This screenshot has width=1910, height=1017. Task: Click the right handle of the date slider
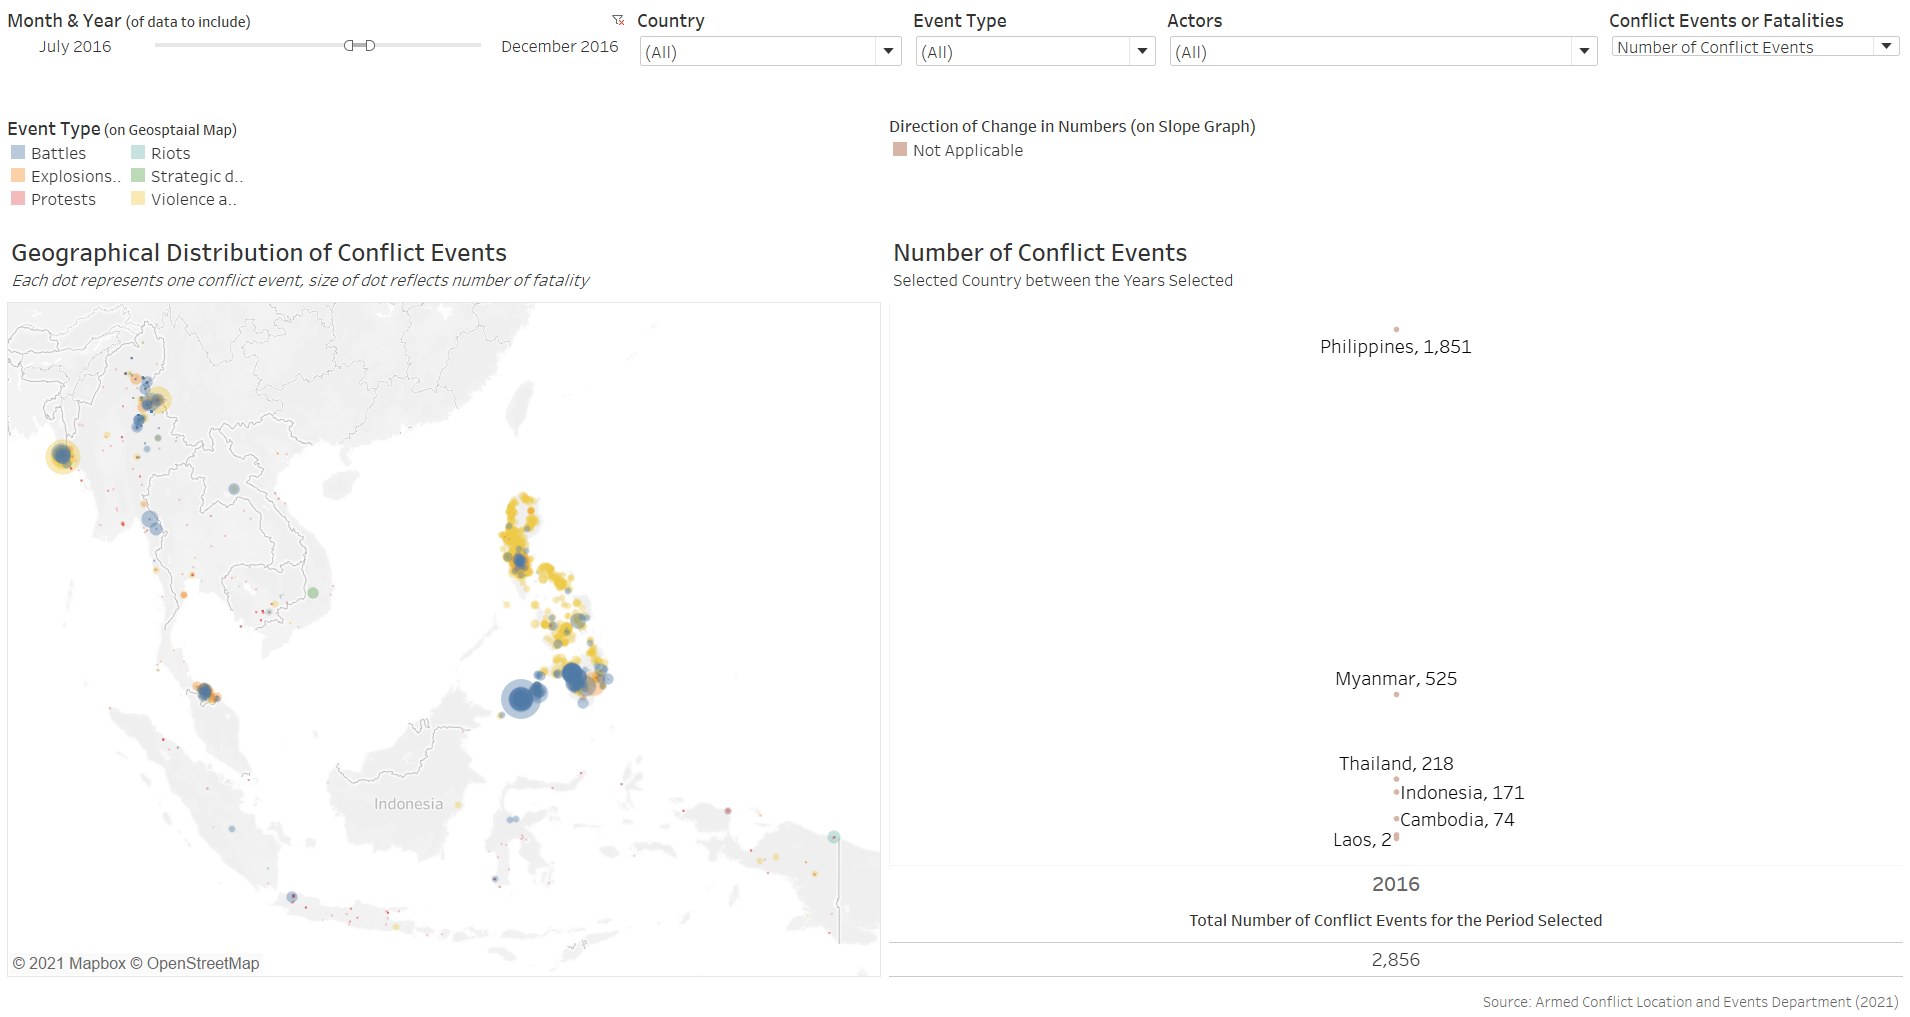click(x=370, y=45)
